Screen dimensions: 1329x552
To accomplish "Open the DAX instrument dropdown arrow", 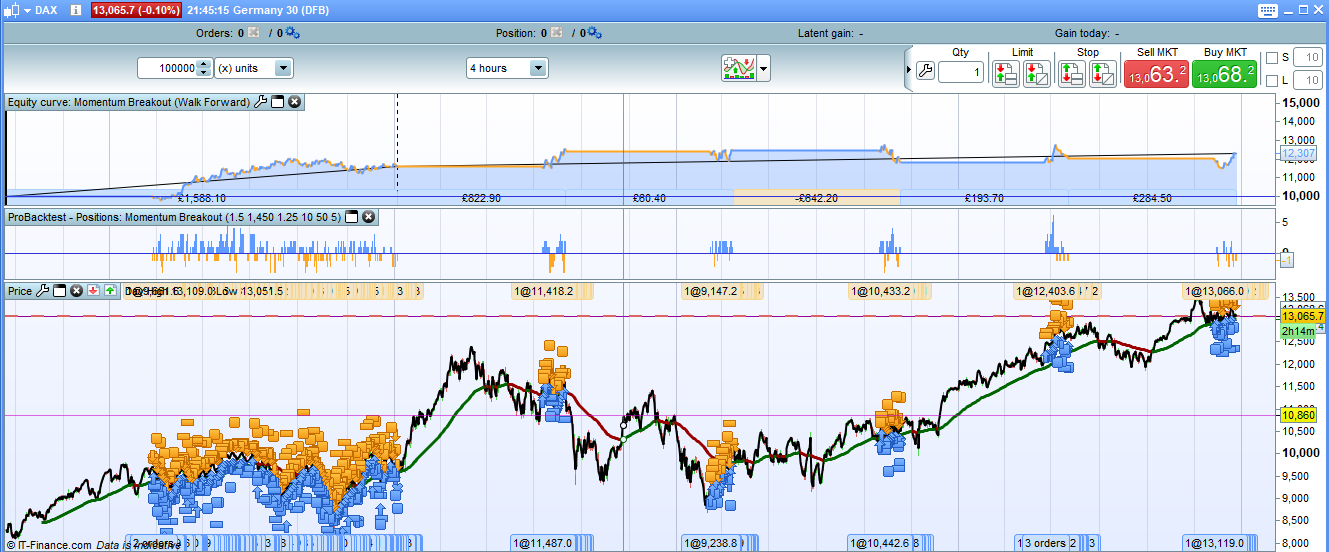I will coord(28,10).
